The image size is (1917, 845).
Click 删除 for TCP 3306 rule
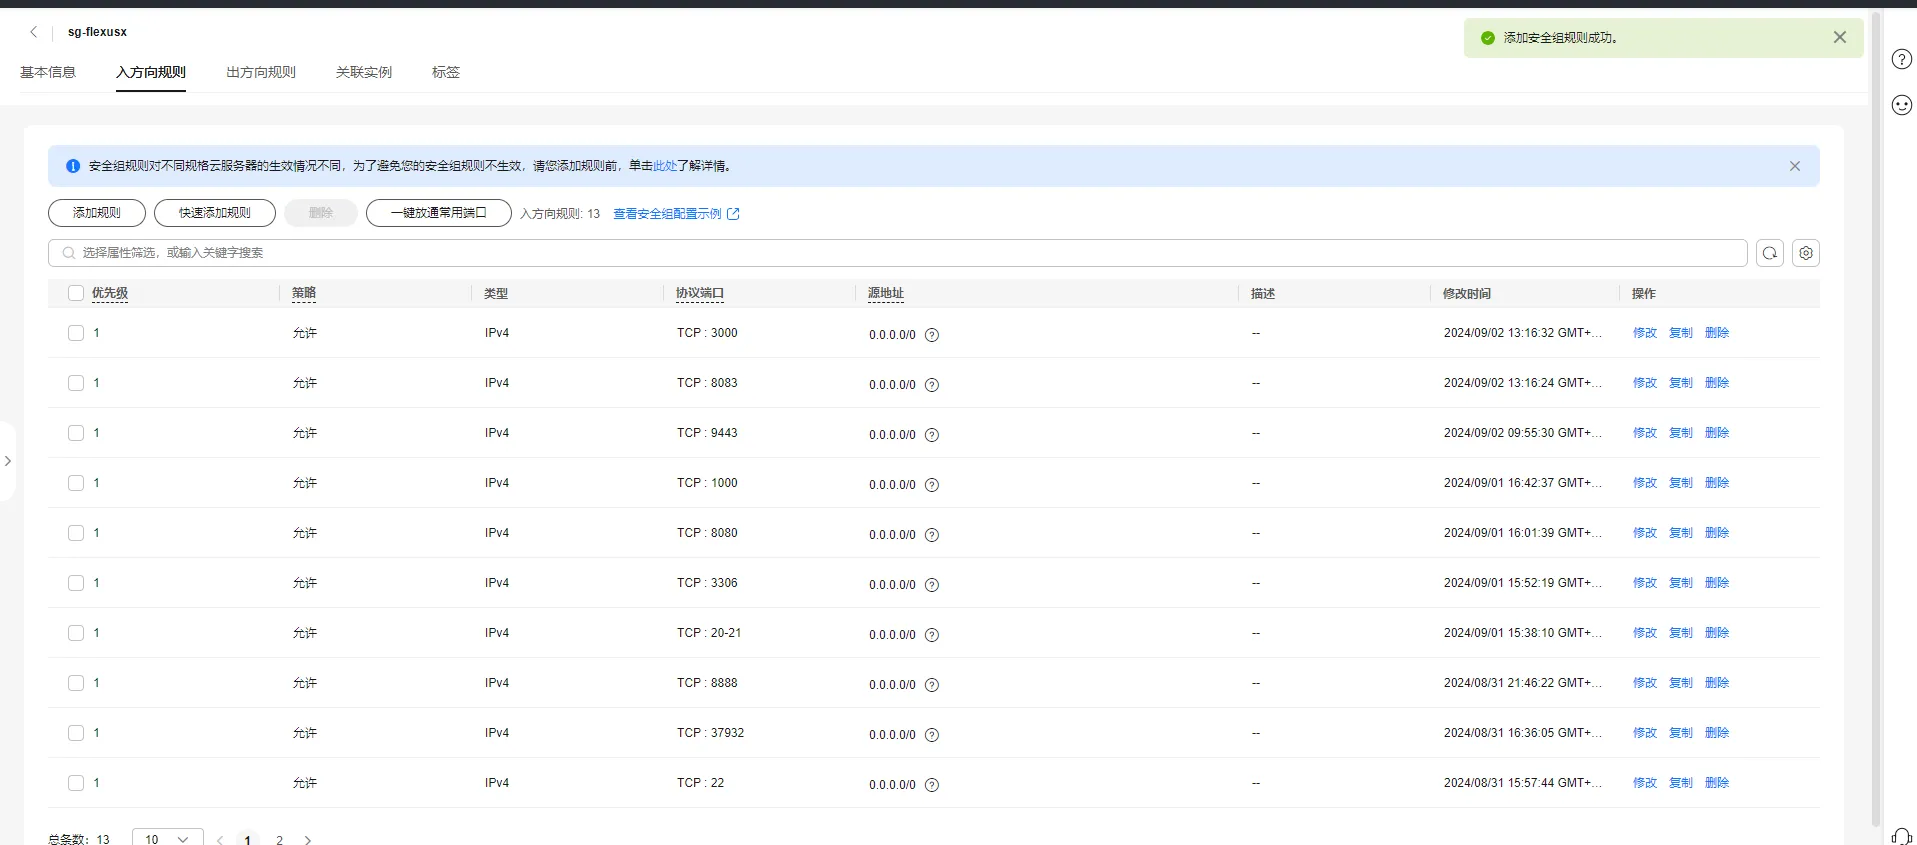tap(1717, 583)
